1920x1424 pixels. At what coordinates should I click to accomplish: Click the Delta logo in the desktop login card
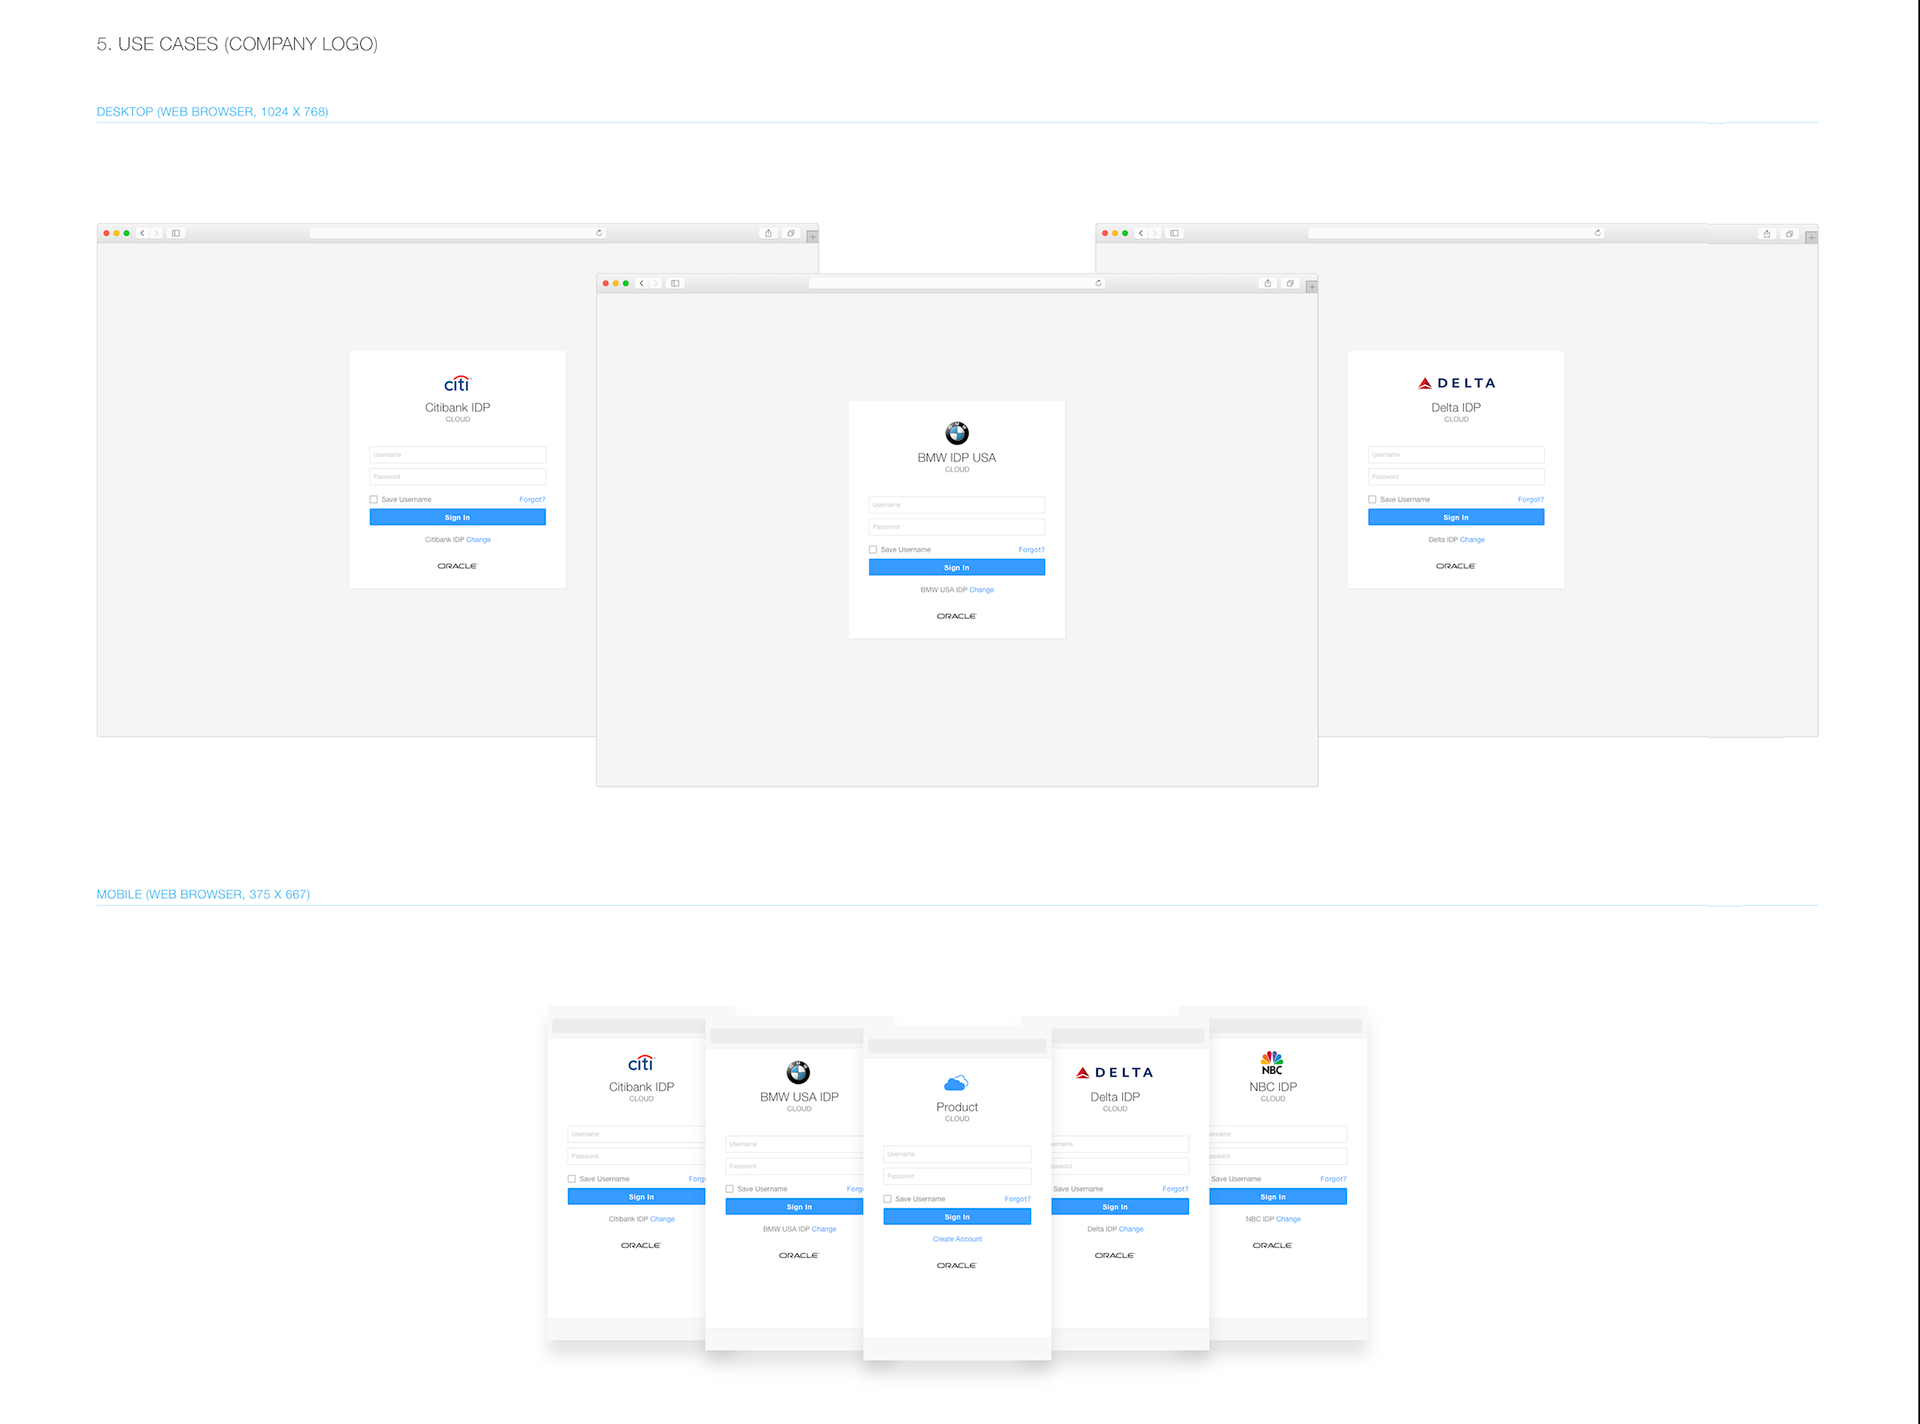click(x=1456, y=383)
